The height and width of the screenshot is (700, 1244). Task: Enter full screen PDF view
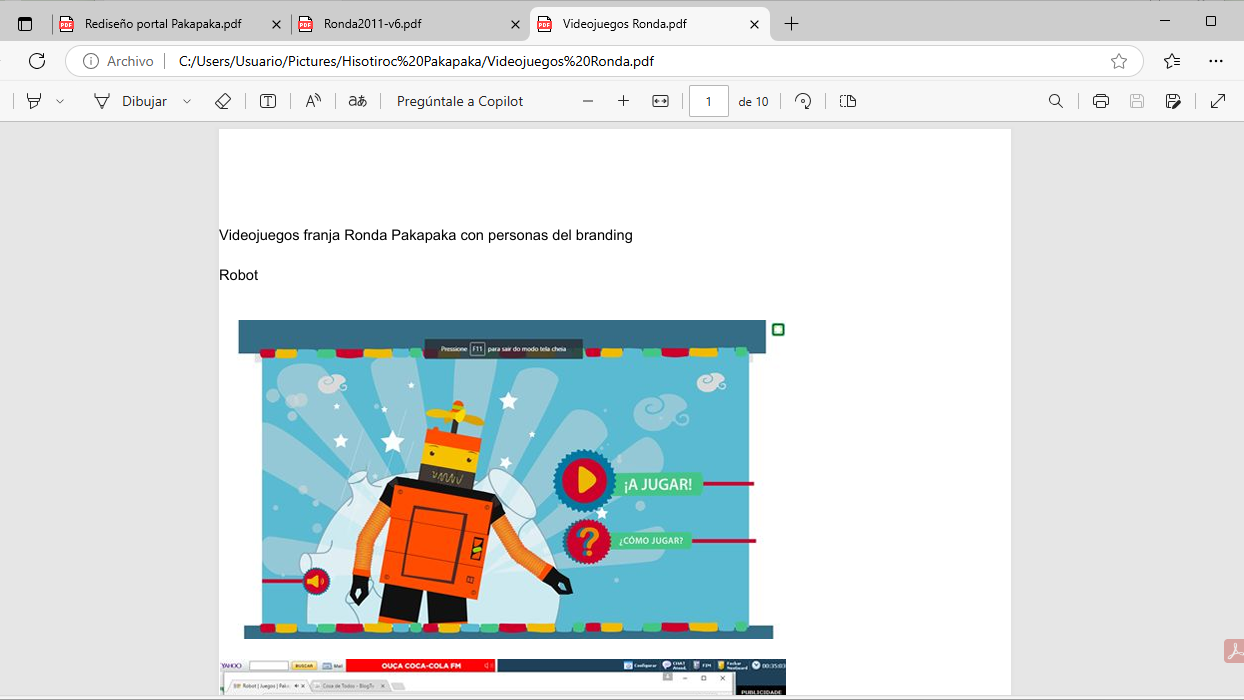click(x=1218, y=101)
